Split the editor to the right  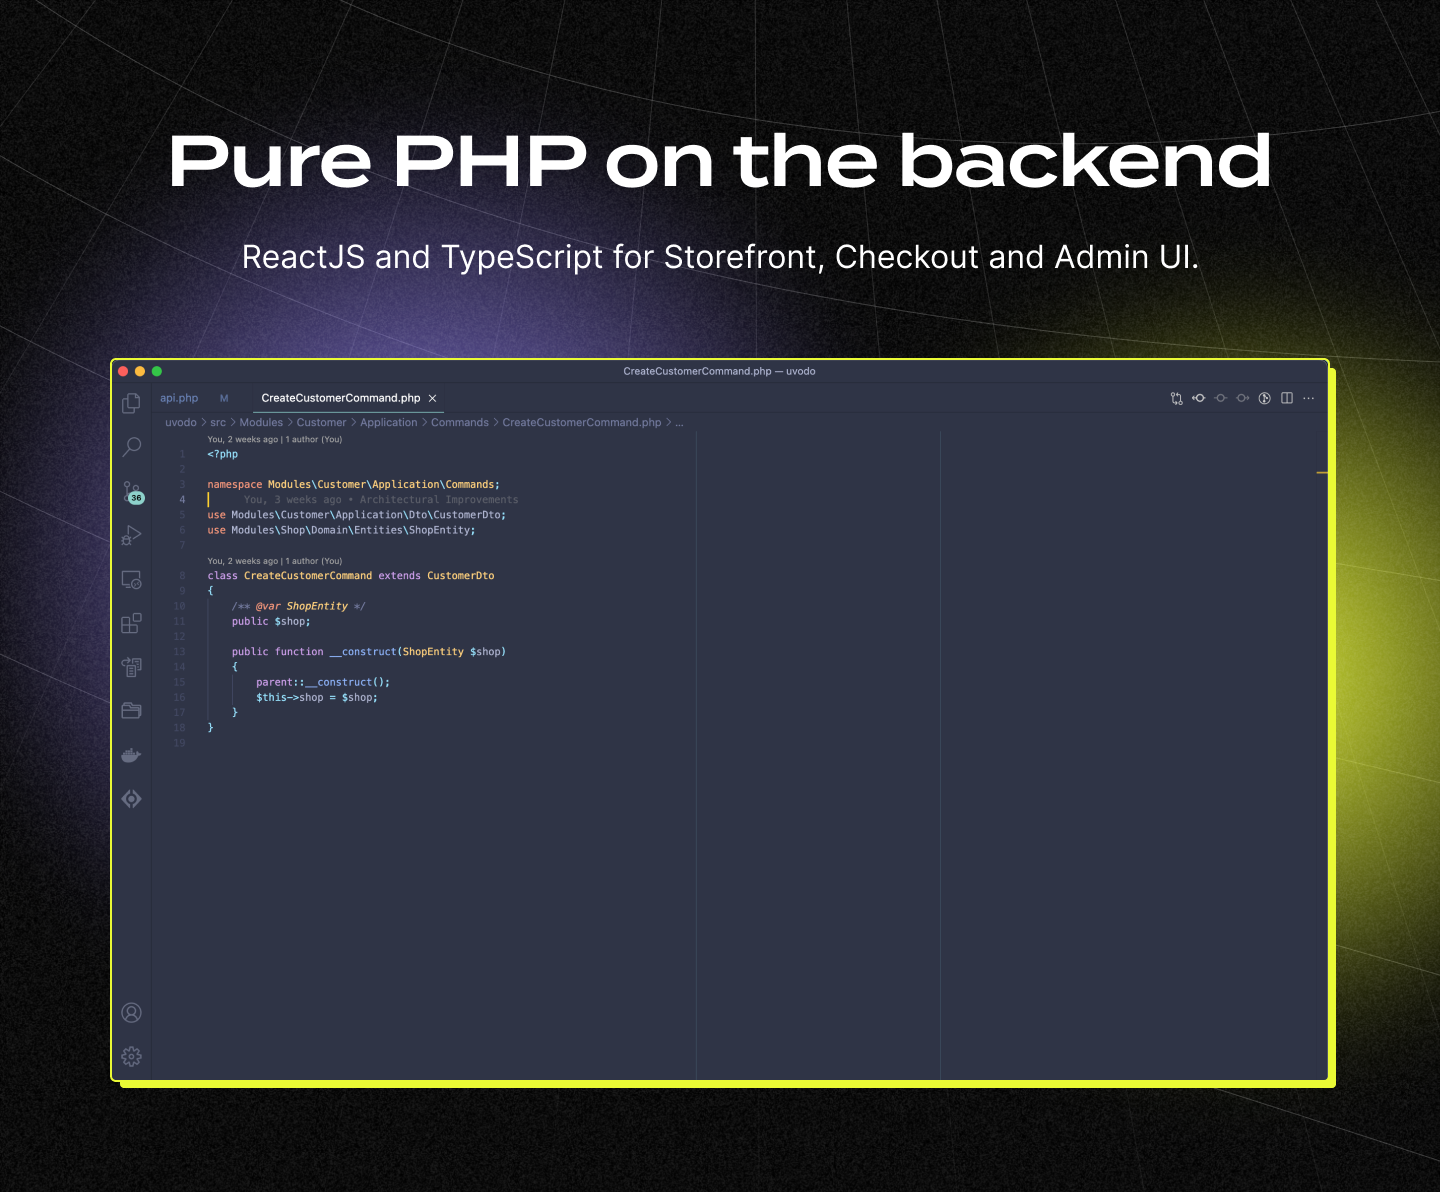[1287, 398]
